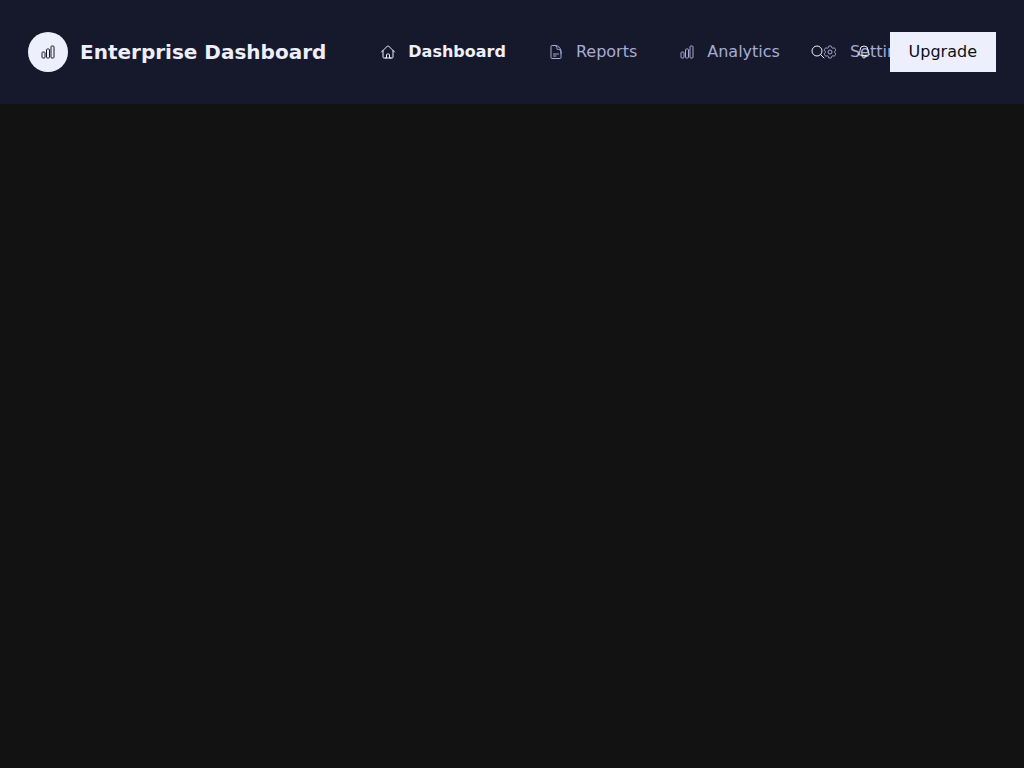The width and height of the screenshot is (1024, 768).
Task: Click the settings gear icon
Action: (830, 52)
